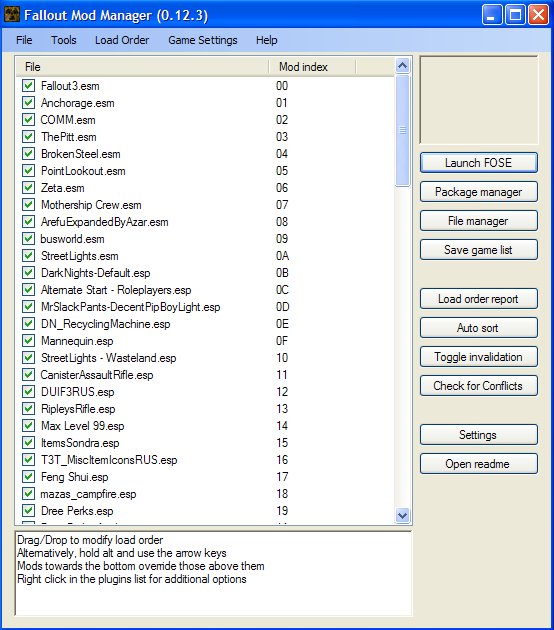Screen dimensions: 554x630
Task: Click the plugin list vertical scrollbar thumb
Action: [403, 131]
